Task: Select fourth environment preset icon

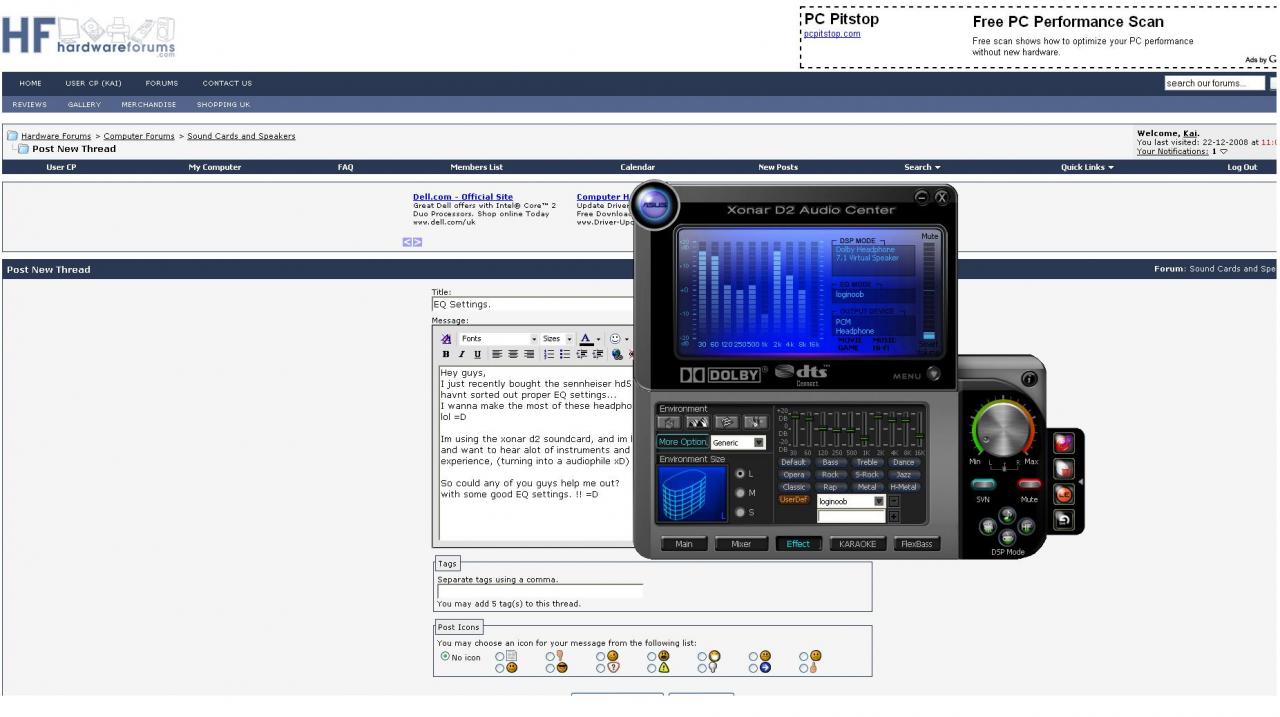Action: 755,423
